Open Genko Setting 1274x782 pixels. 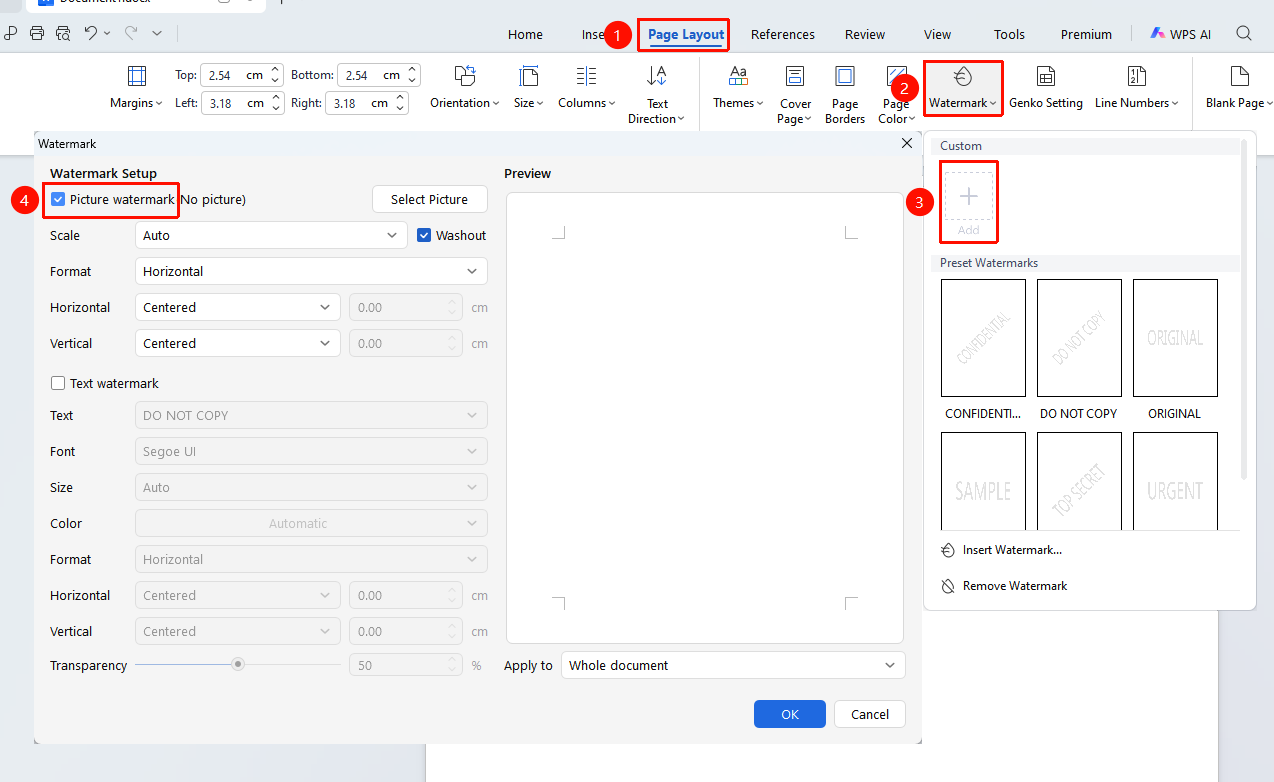[x=1046, y=89]
